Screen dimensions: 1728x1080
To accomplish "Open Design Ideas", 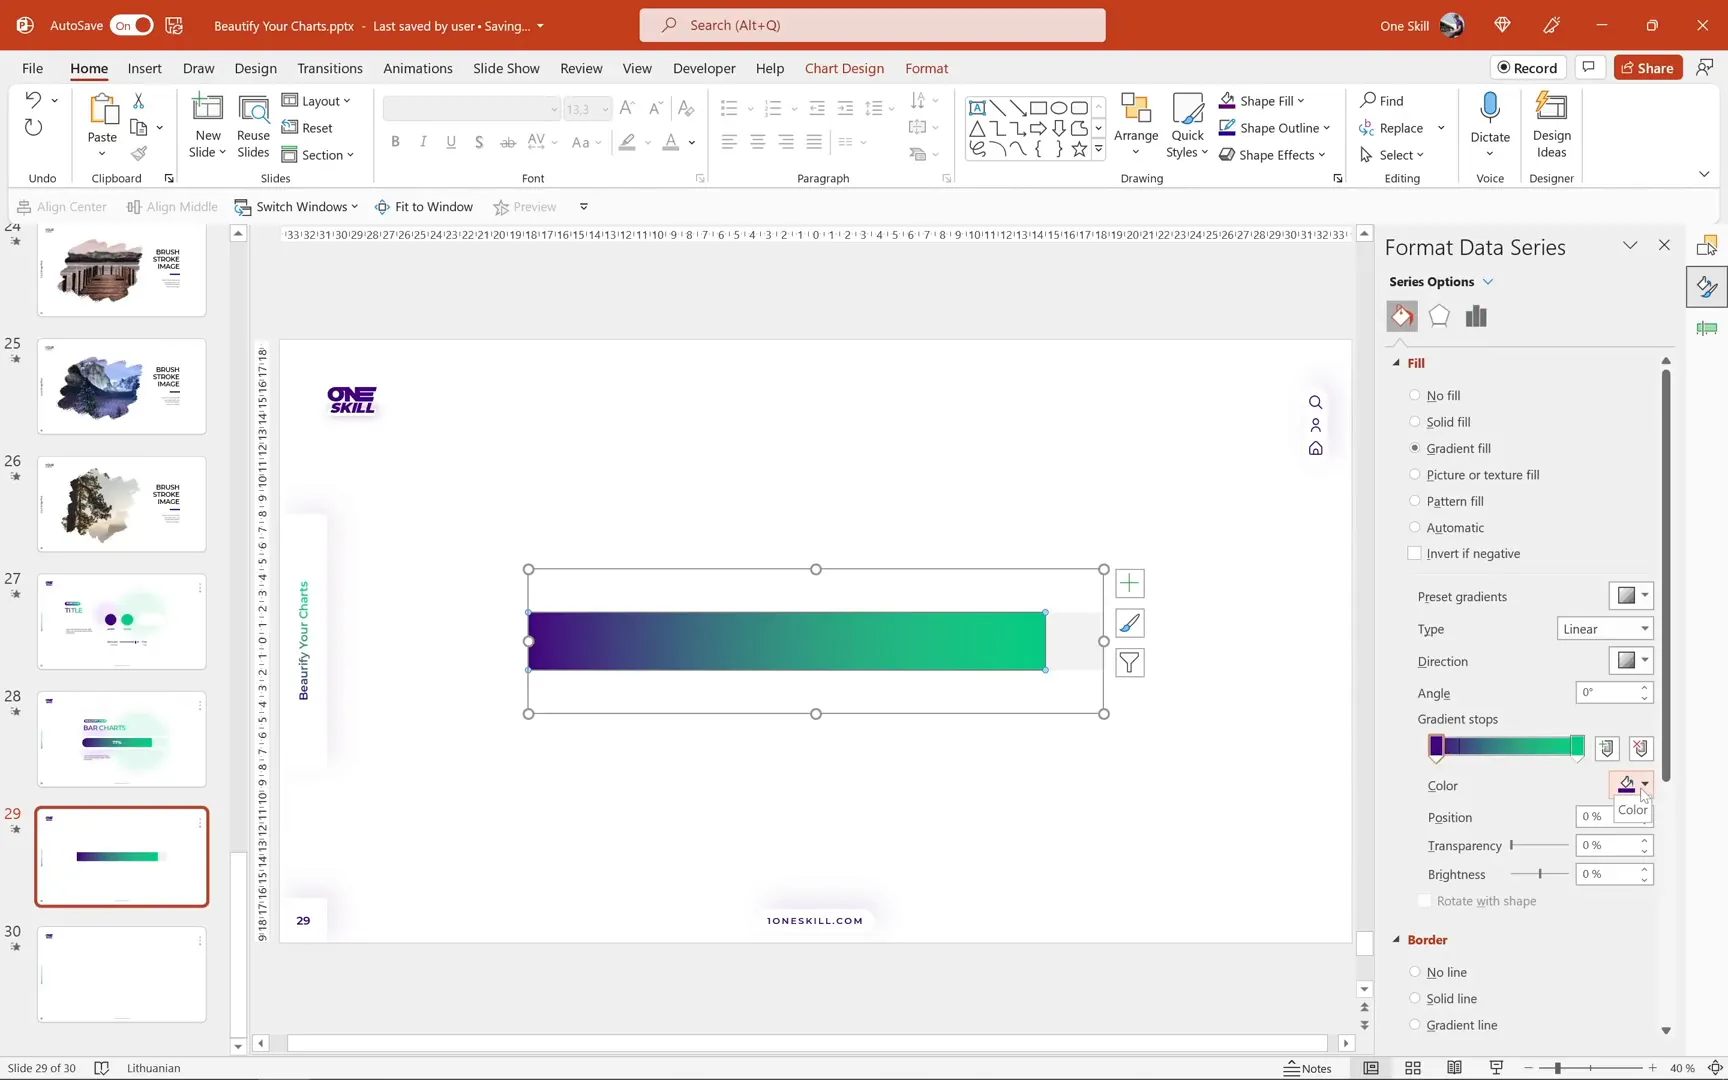I will coord(1552,126).
